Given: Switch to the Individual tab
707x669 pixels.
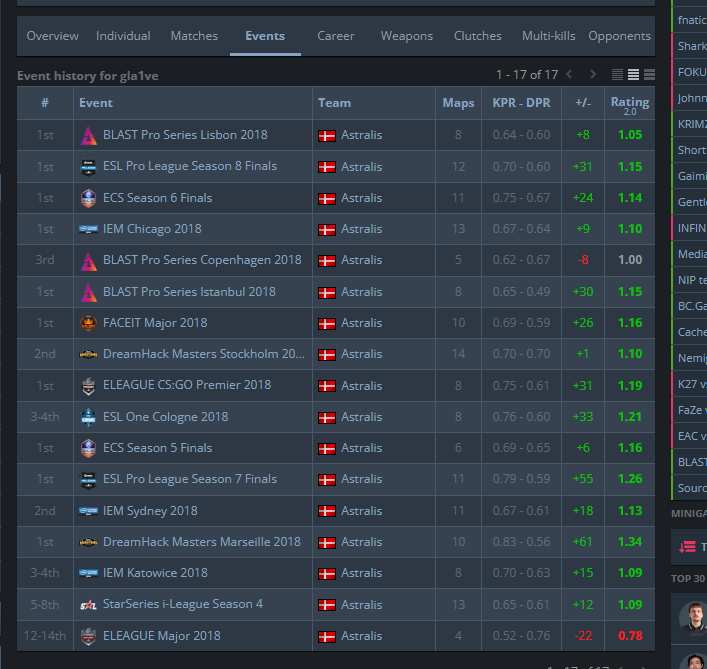Looking at the screenshot, I should pos(123,36).
